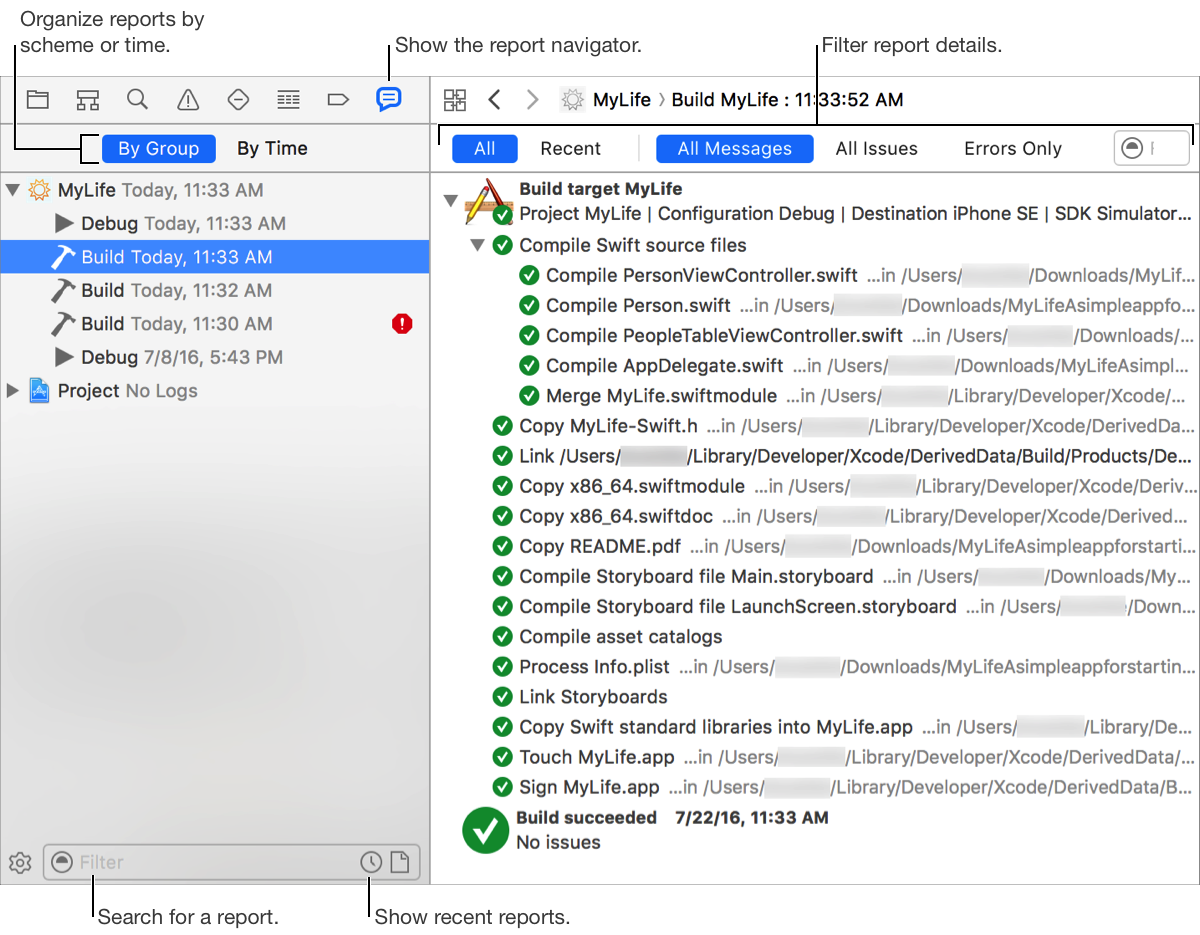1200x935 pixels.
Task: Show the issue navigator warning icon
Action: coord(188,99)
